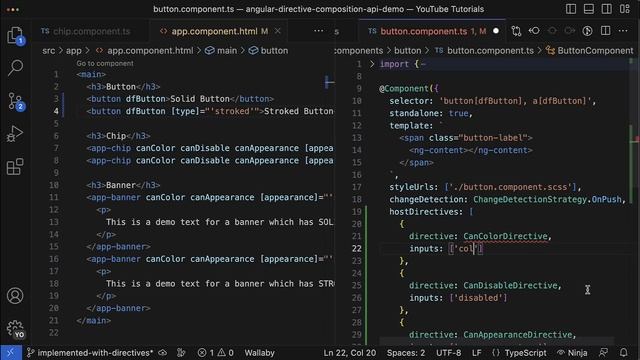Image resolution: width=640 pixels, height=360 pixels.
Task: Click 'Go to component' code lens link
Action: click(105, 63)
